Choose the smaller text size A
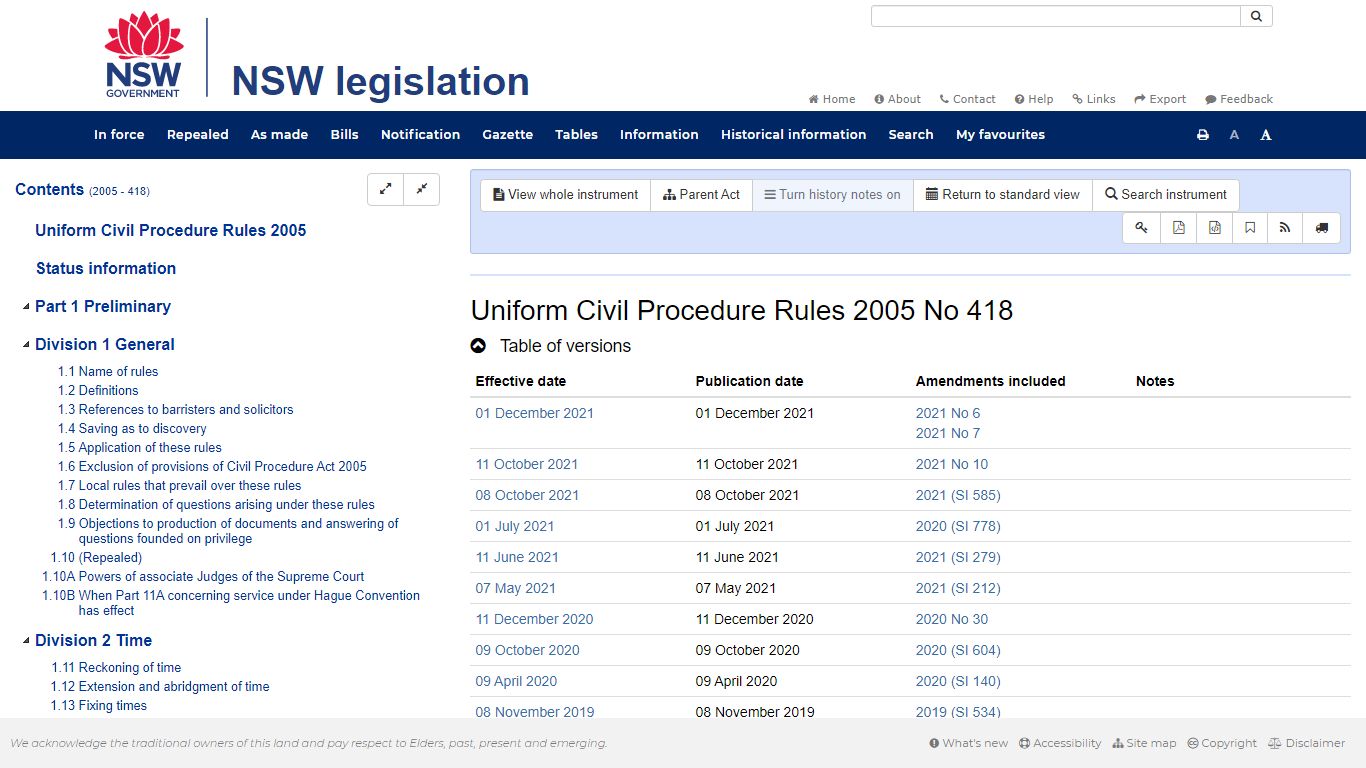 (1234, 135)
